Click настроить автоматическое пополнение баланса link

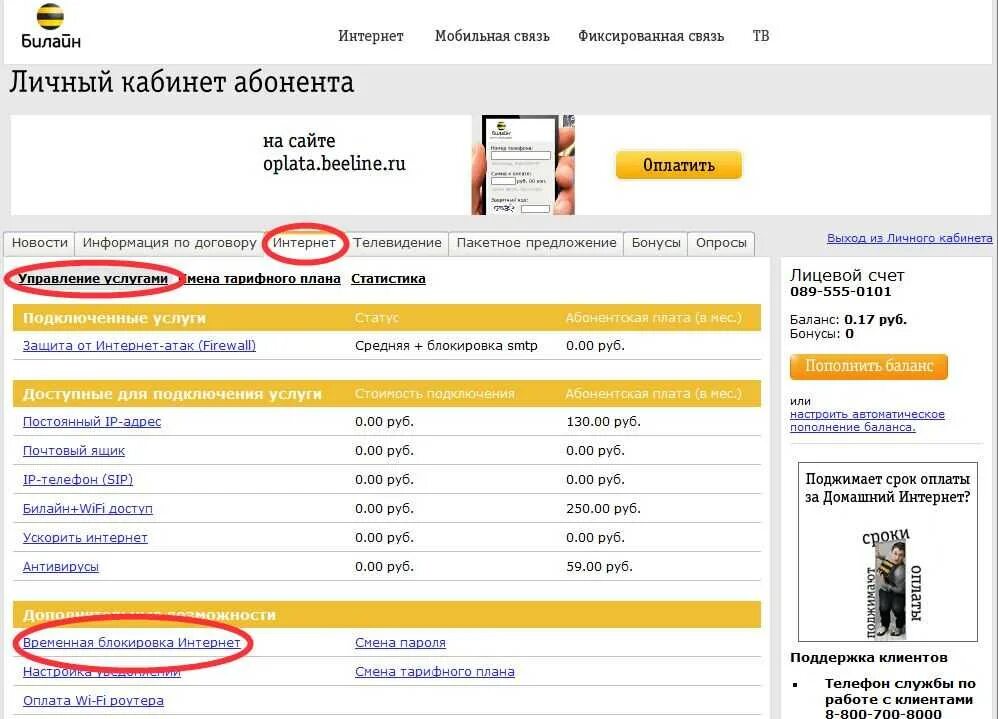[x=867, y=421]
